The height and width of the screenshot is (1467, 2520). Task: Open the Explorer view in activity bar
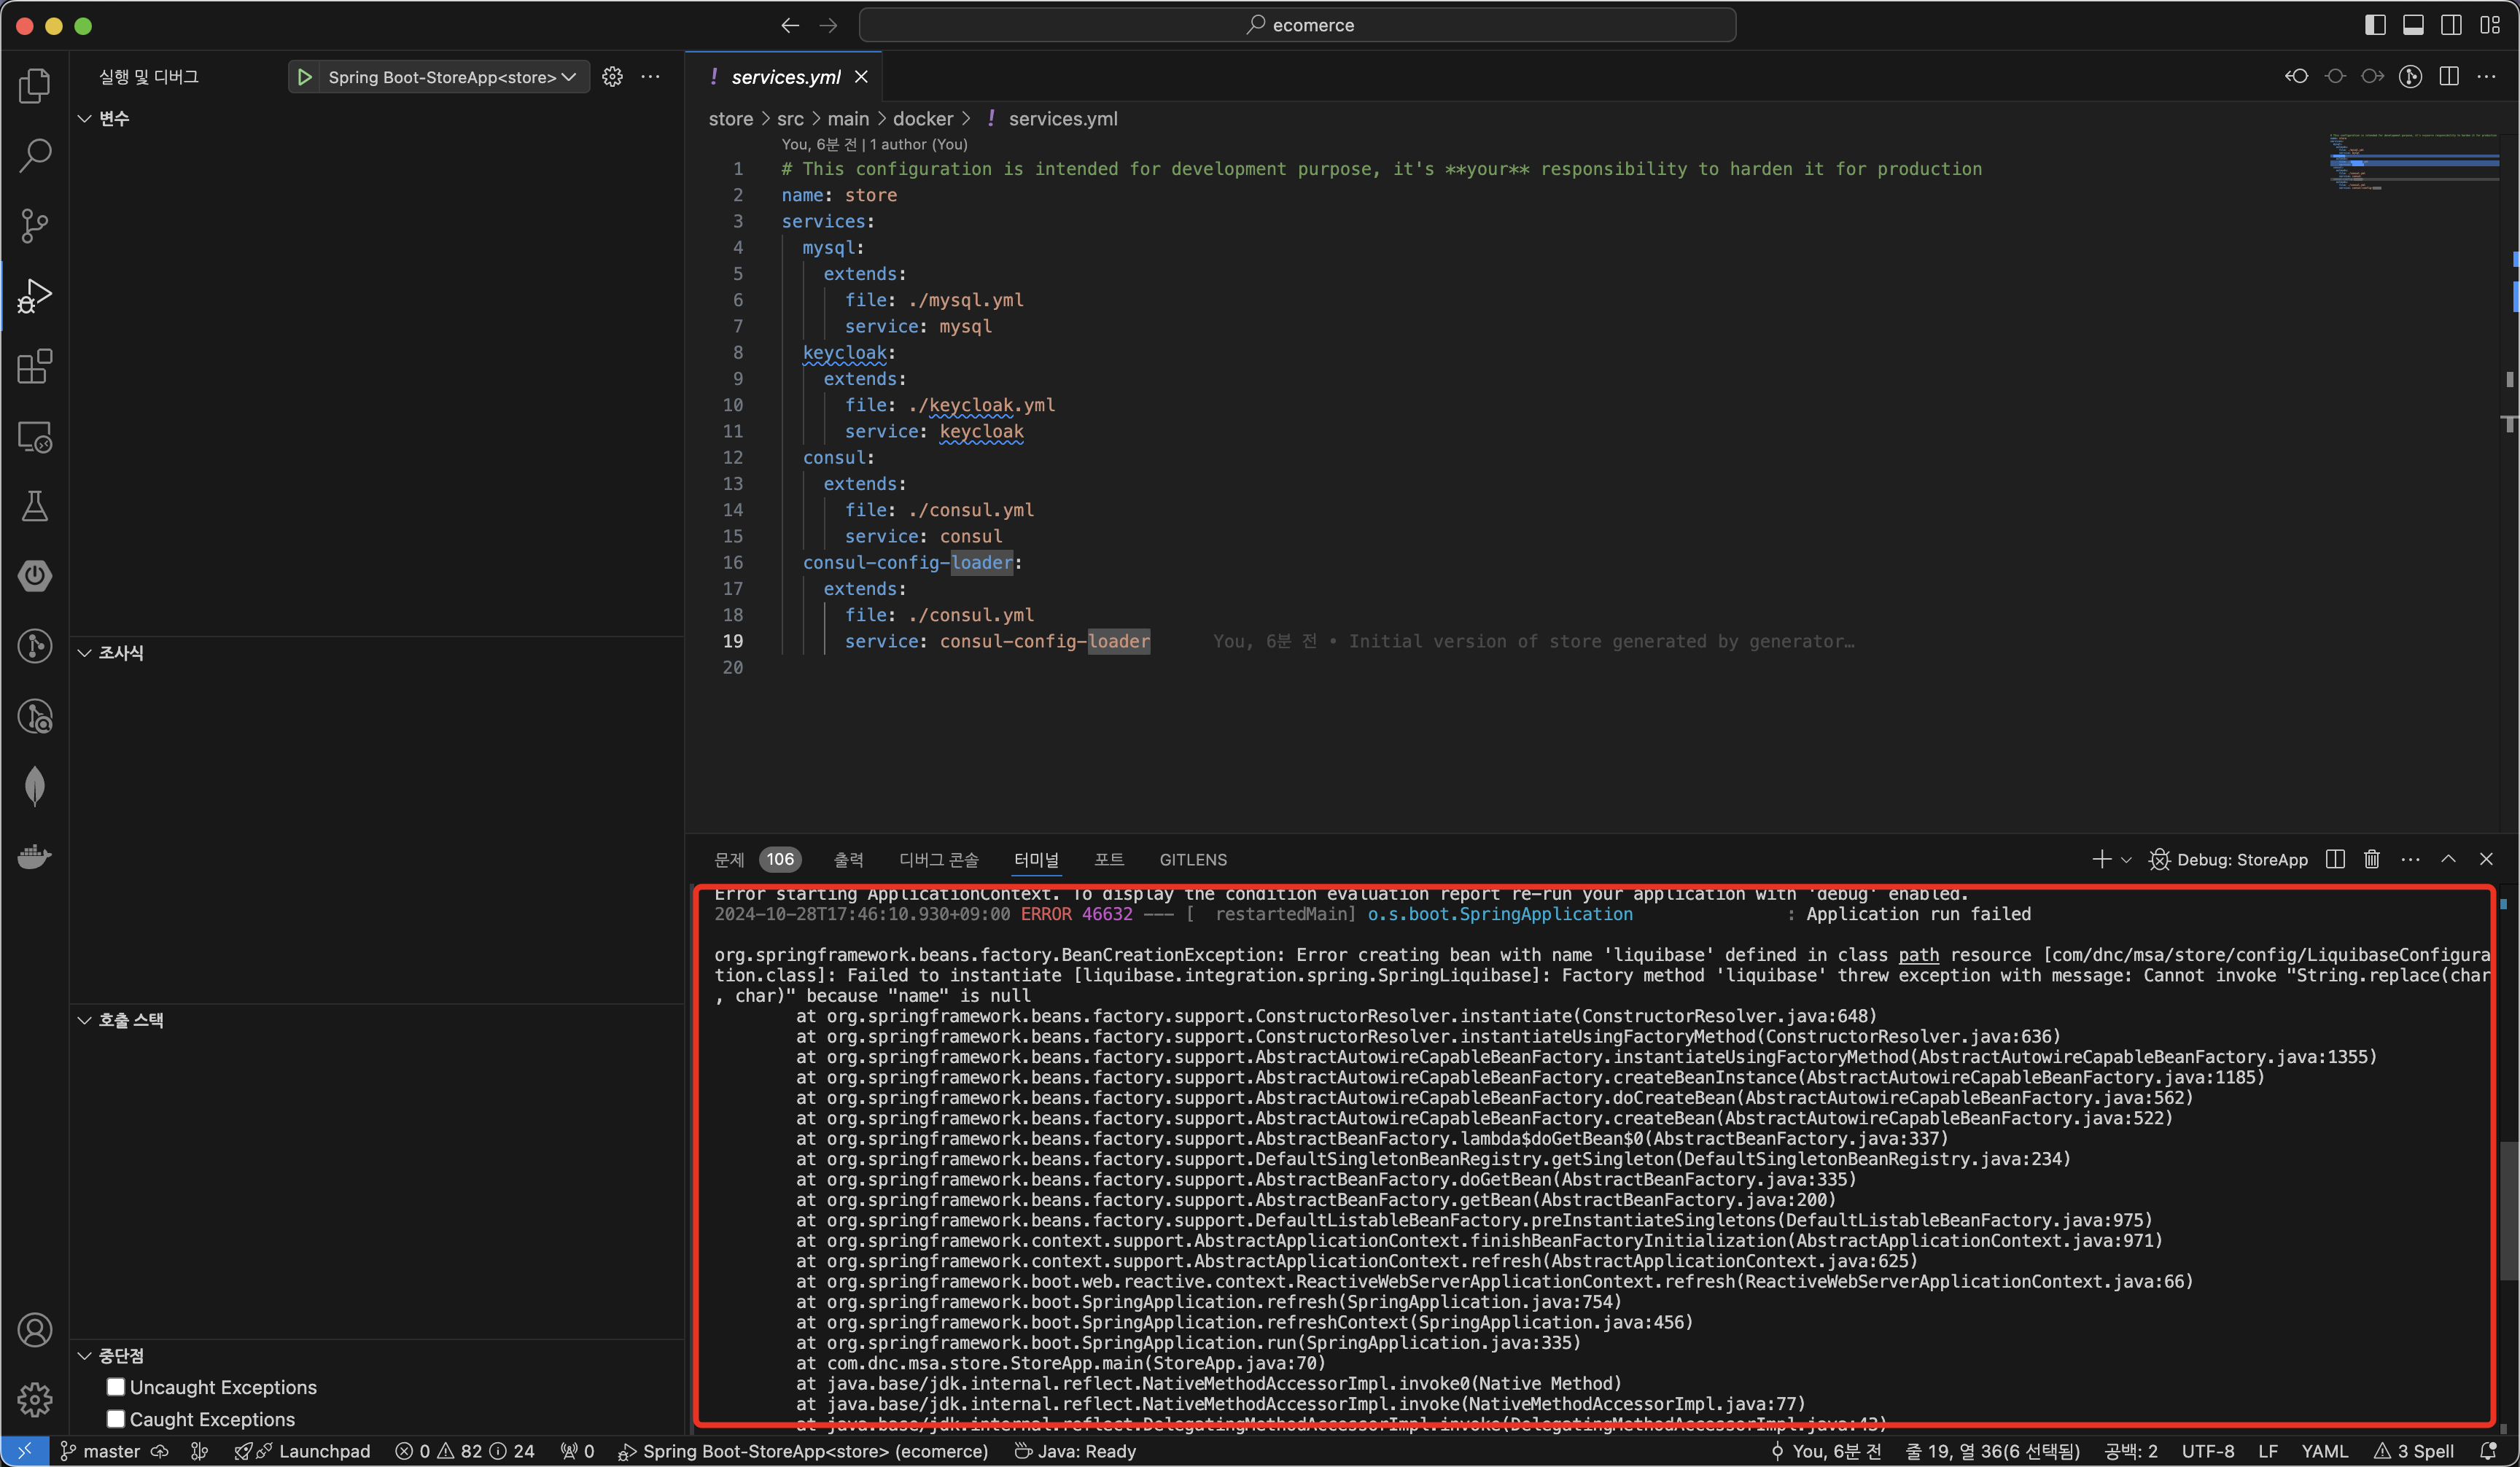[x=35, y=86]
